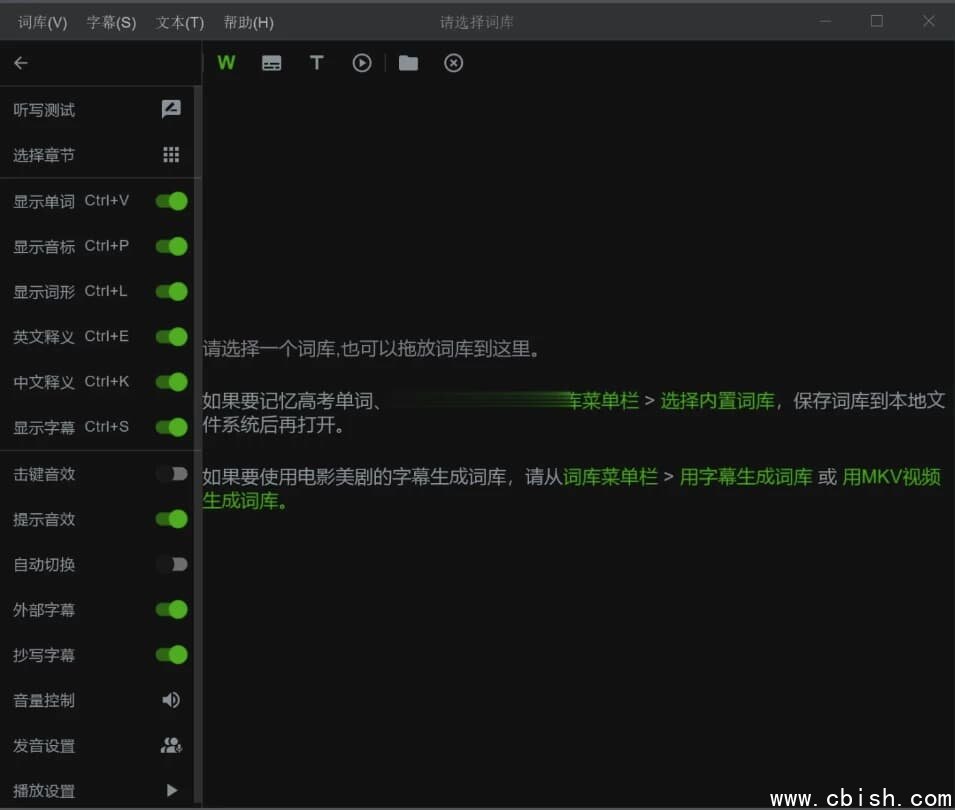This screenshot has height=810, width=955.
Task: Select the W word display mode icon
Action: [x=226, y=62]
